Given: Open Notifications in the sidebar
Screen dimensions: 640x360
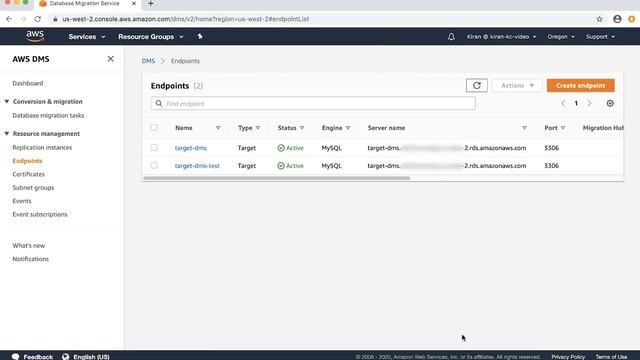Looking at the screenshot, I should coord(31,259).
